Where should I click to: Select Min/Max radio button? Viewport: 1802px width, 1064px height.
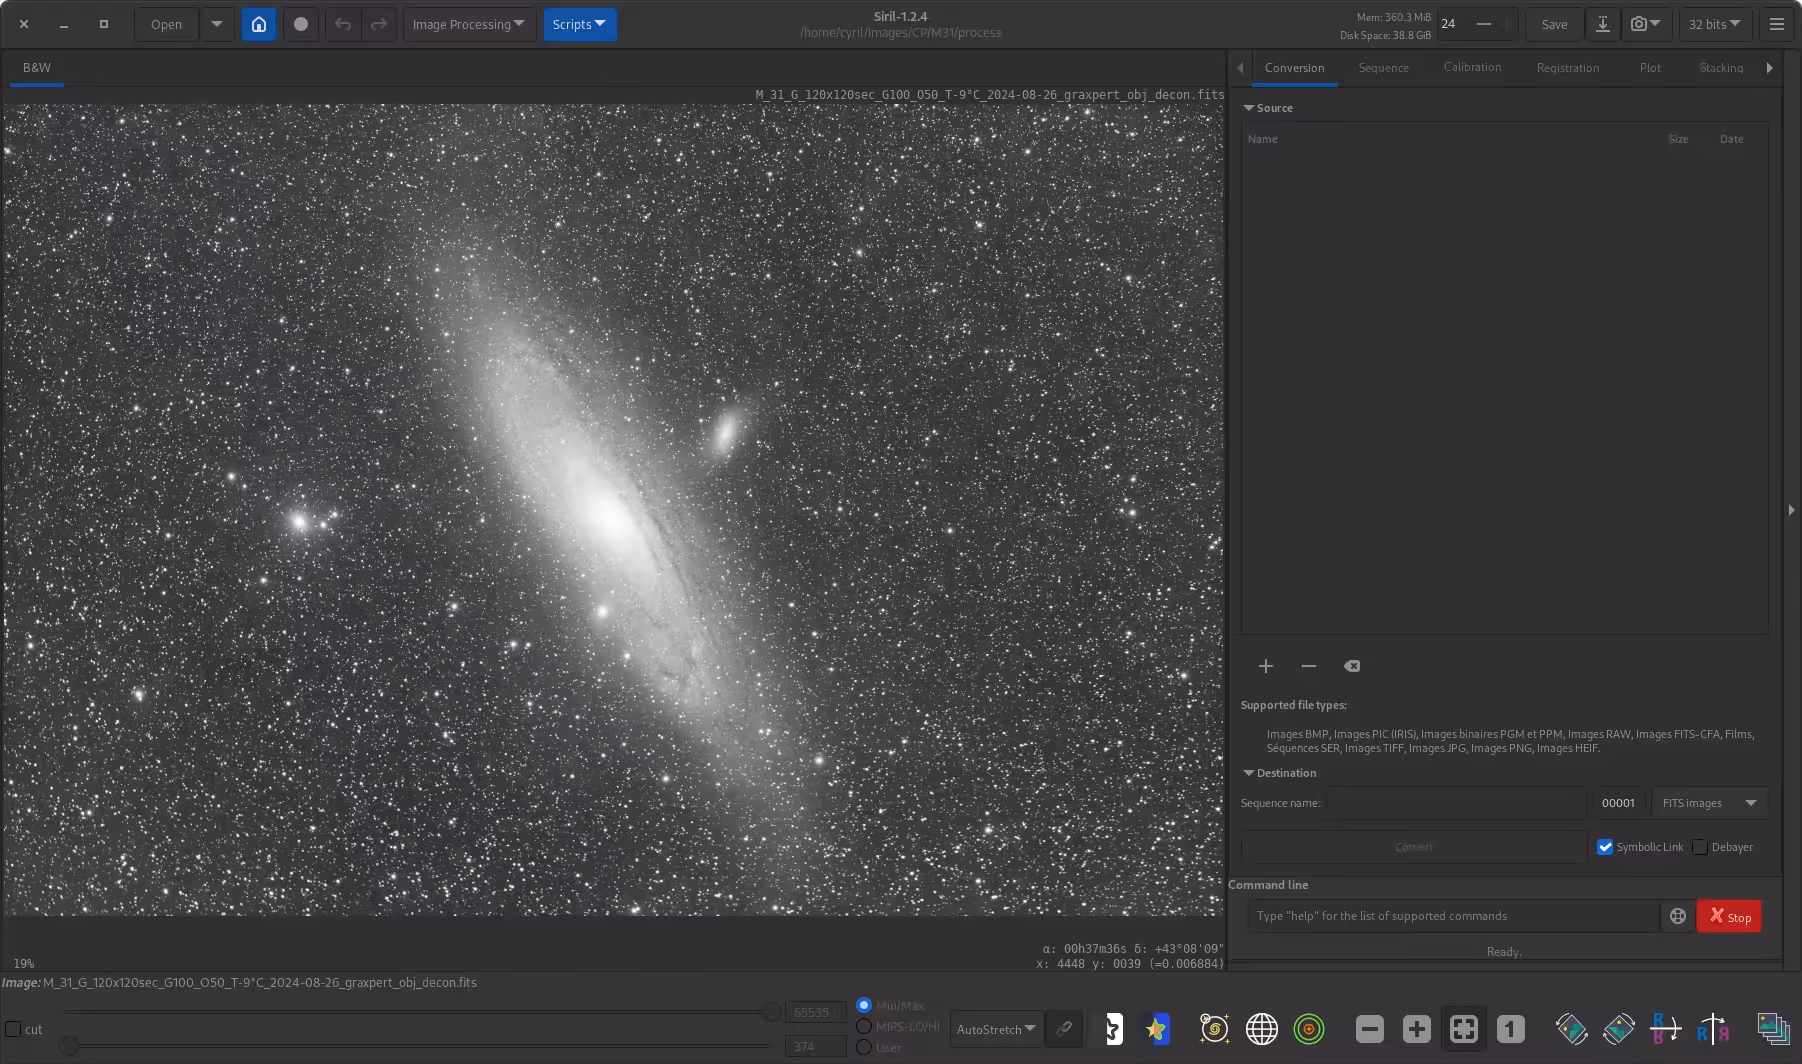864,1005
